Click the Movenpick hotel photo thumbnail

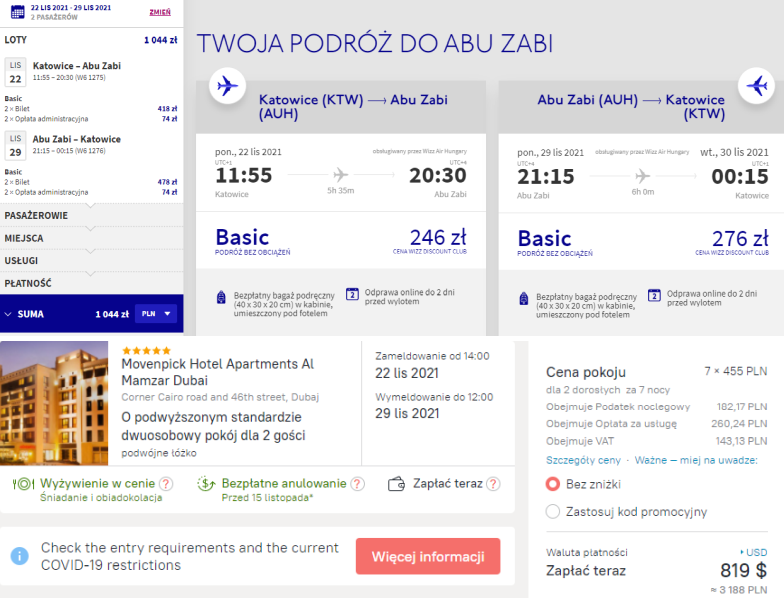pyautogui.click(x=54, y=403)
